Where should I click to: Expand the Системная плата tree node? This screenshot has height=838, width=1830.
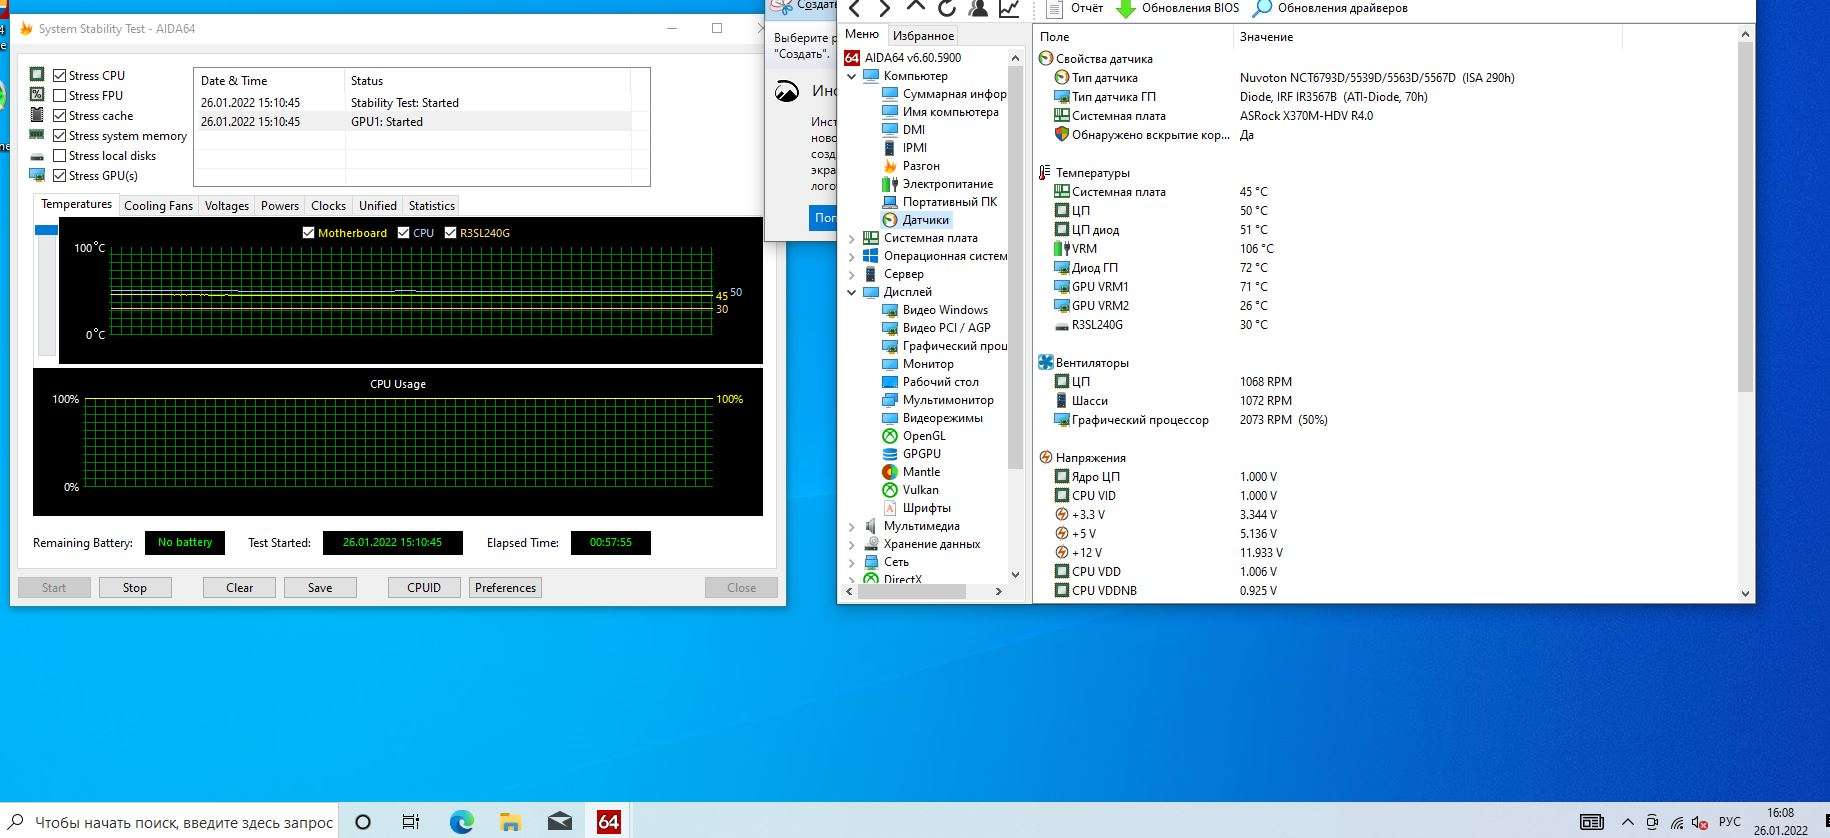(852, 238)
